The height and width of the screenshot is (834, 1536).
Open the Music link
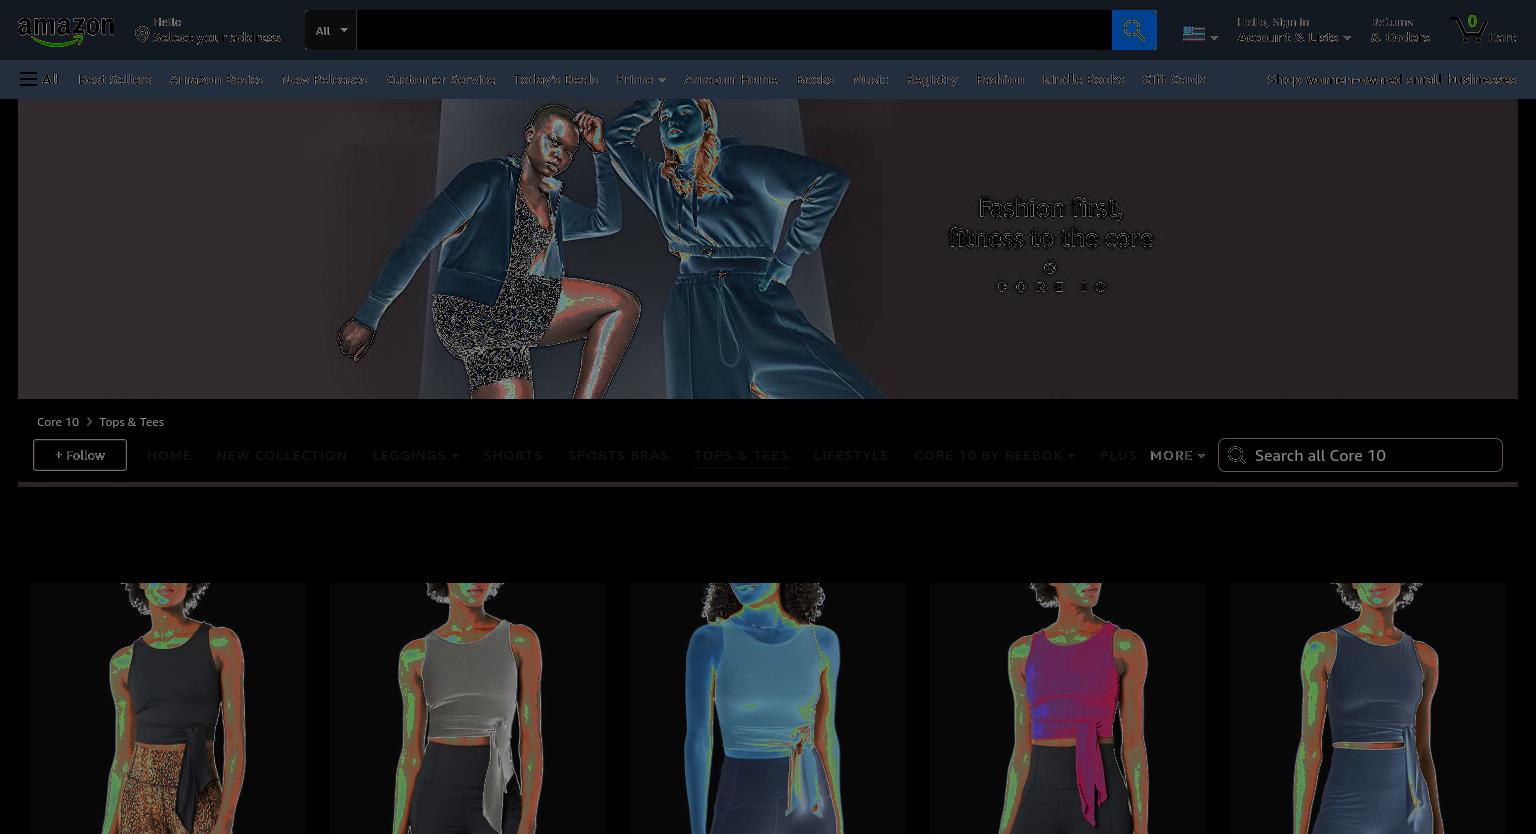pyautogui.click(x=870, y=79)
